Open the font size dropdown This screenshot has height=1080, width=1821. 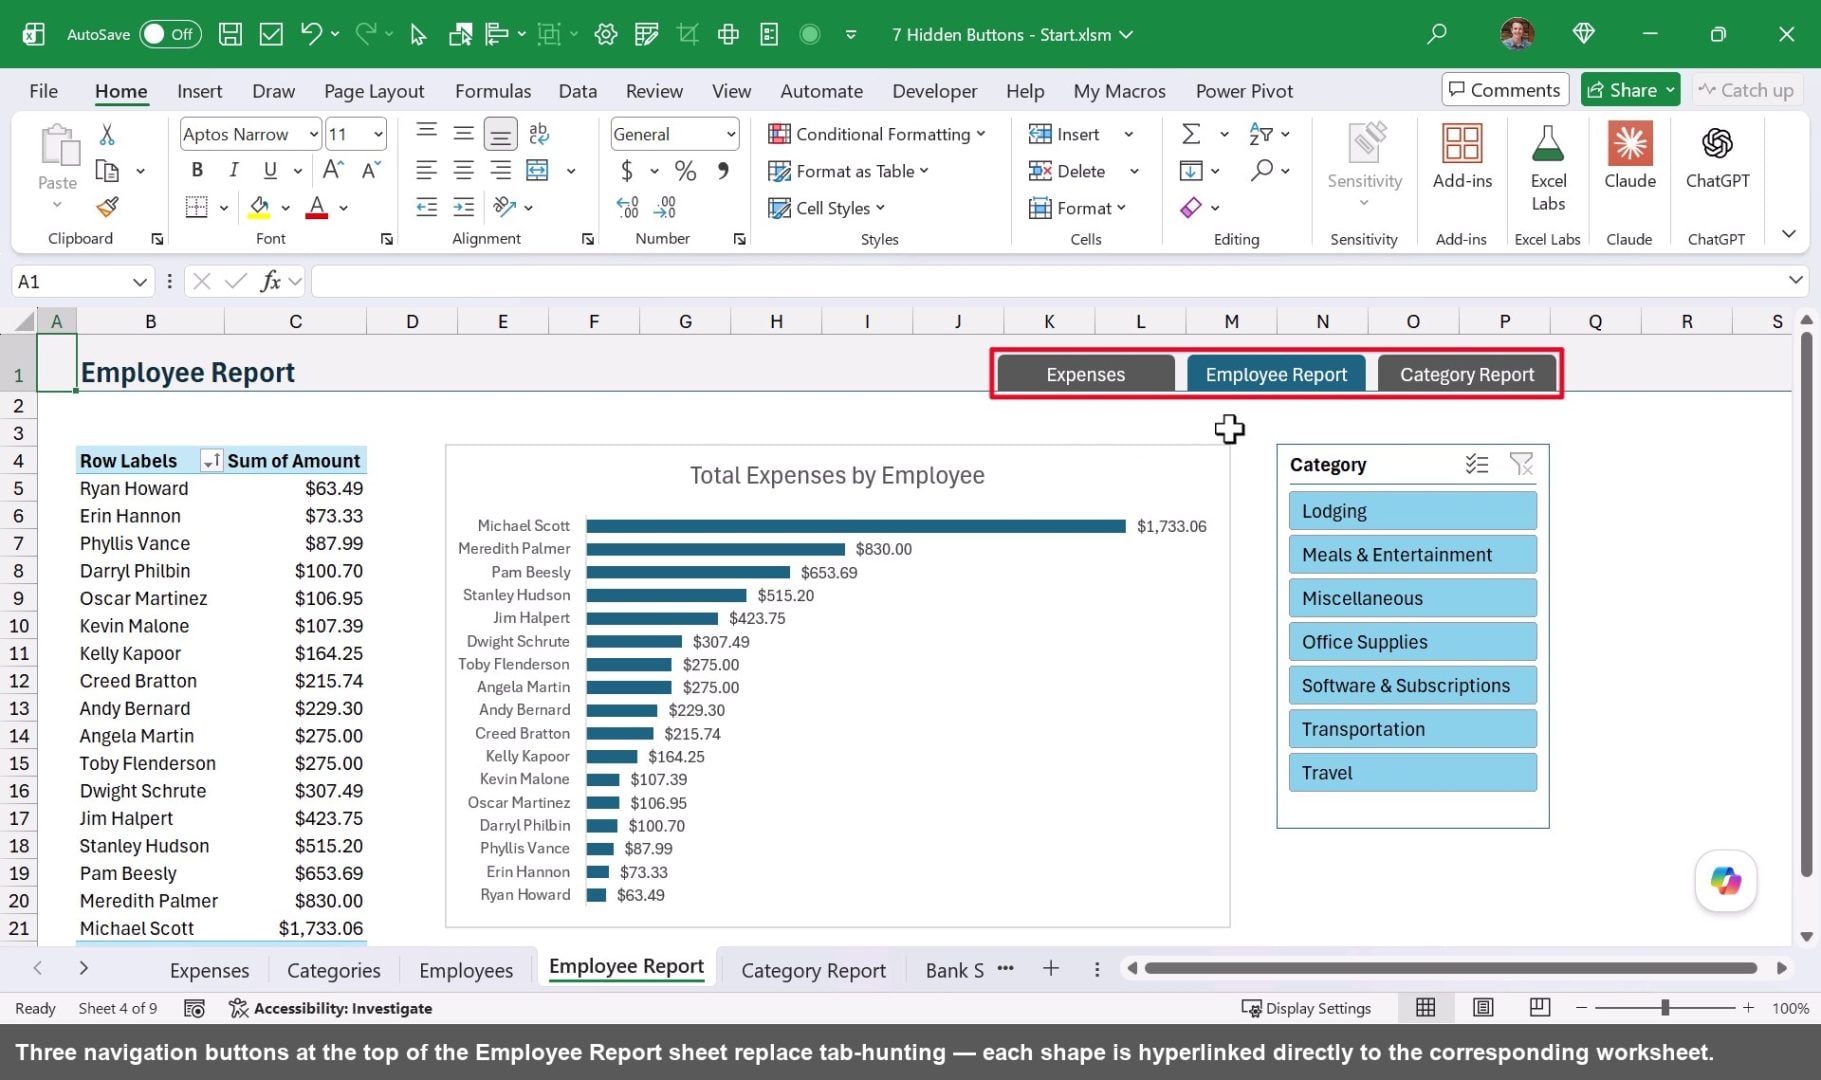tap(378, 134)
